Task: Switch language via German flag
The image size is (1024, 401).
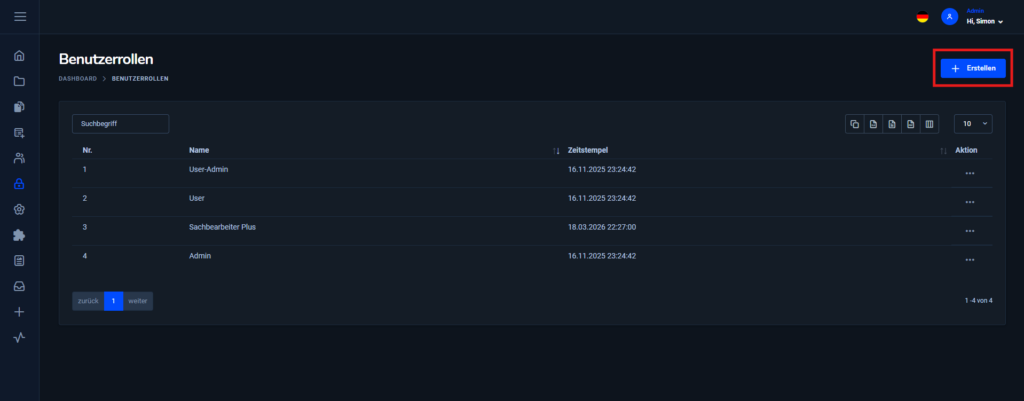Action: coord(922,17)
